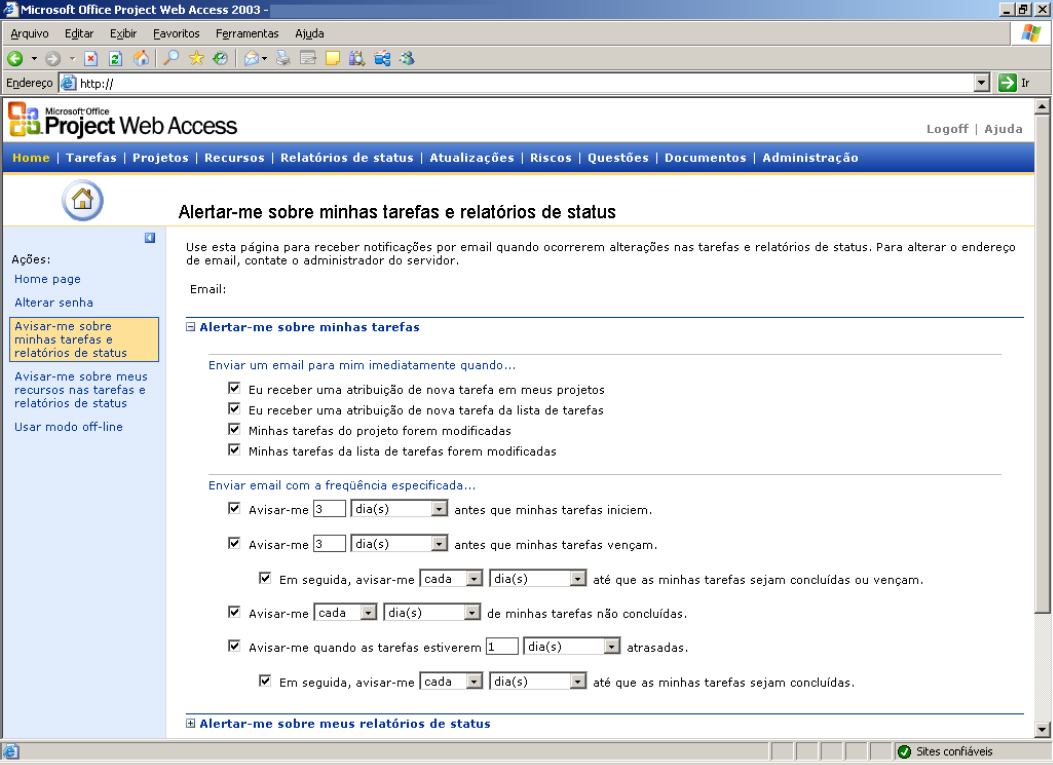This screenshot has width=1053, height=765.
Task: Click the scrollbar up arrow
Action: pyautogui.click(x=1042, y=106)
